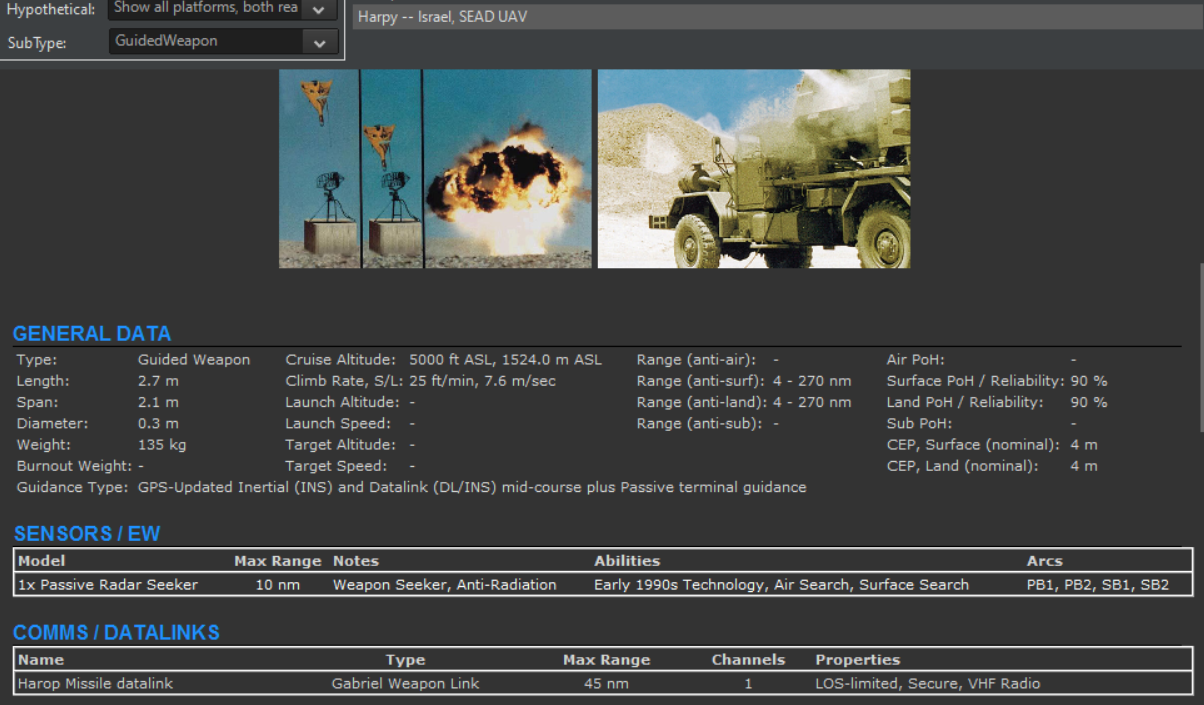Open the Hypothetical platforms dropdown
The height and width of the screenshot is (705, 1204).
pyautogui.click(x=223, y=9)
